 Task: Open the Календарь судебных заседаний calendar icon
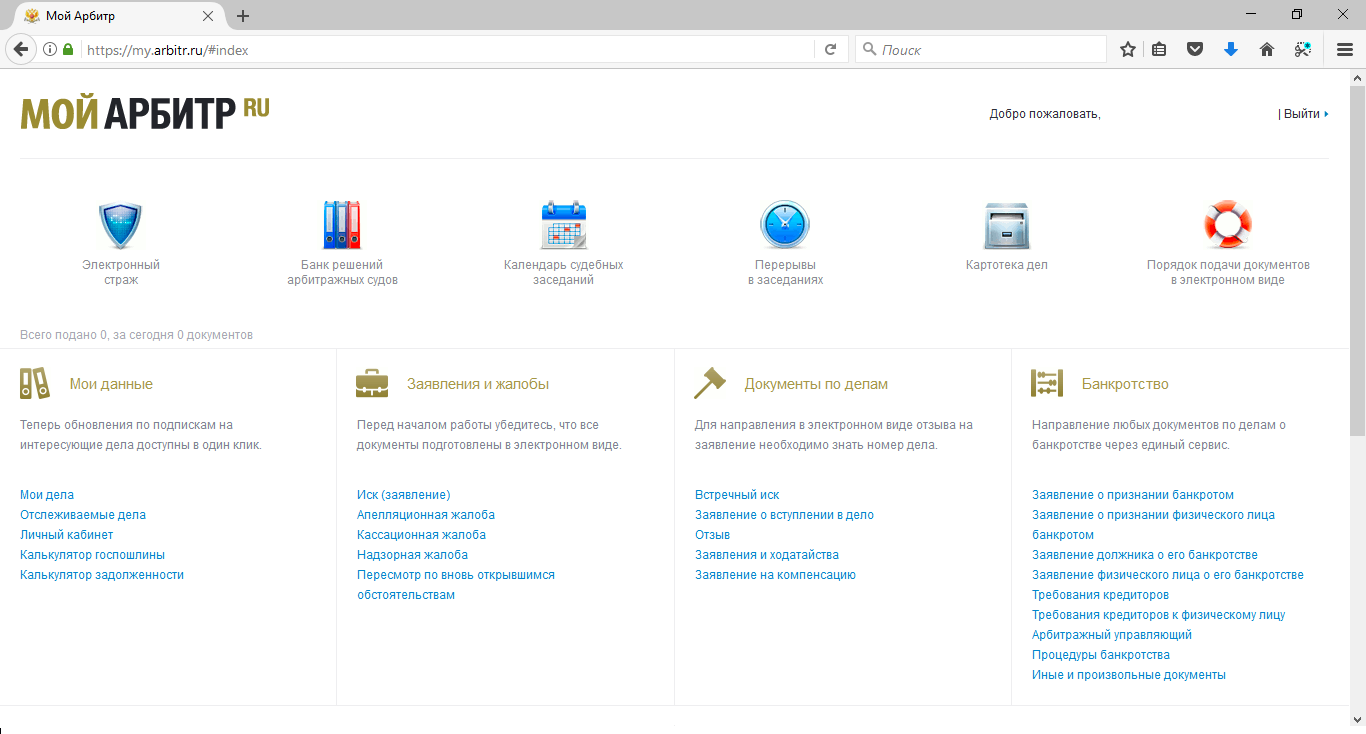coord(563,225)
